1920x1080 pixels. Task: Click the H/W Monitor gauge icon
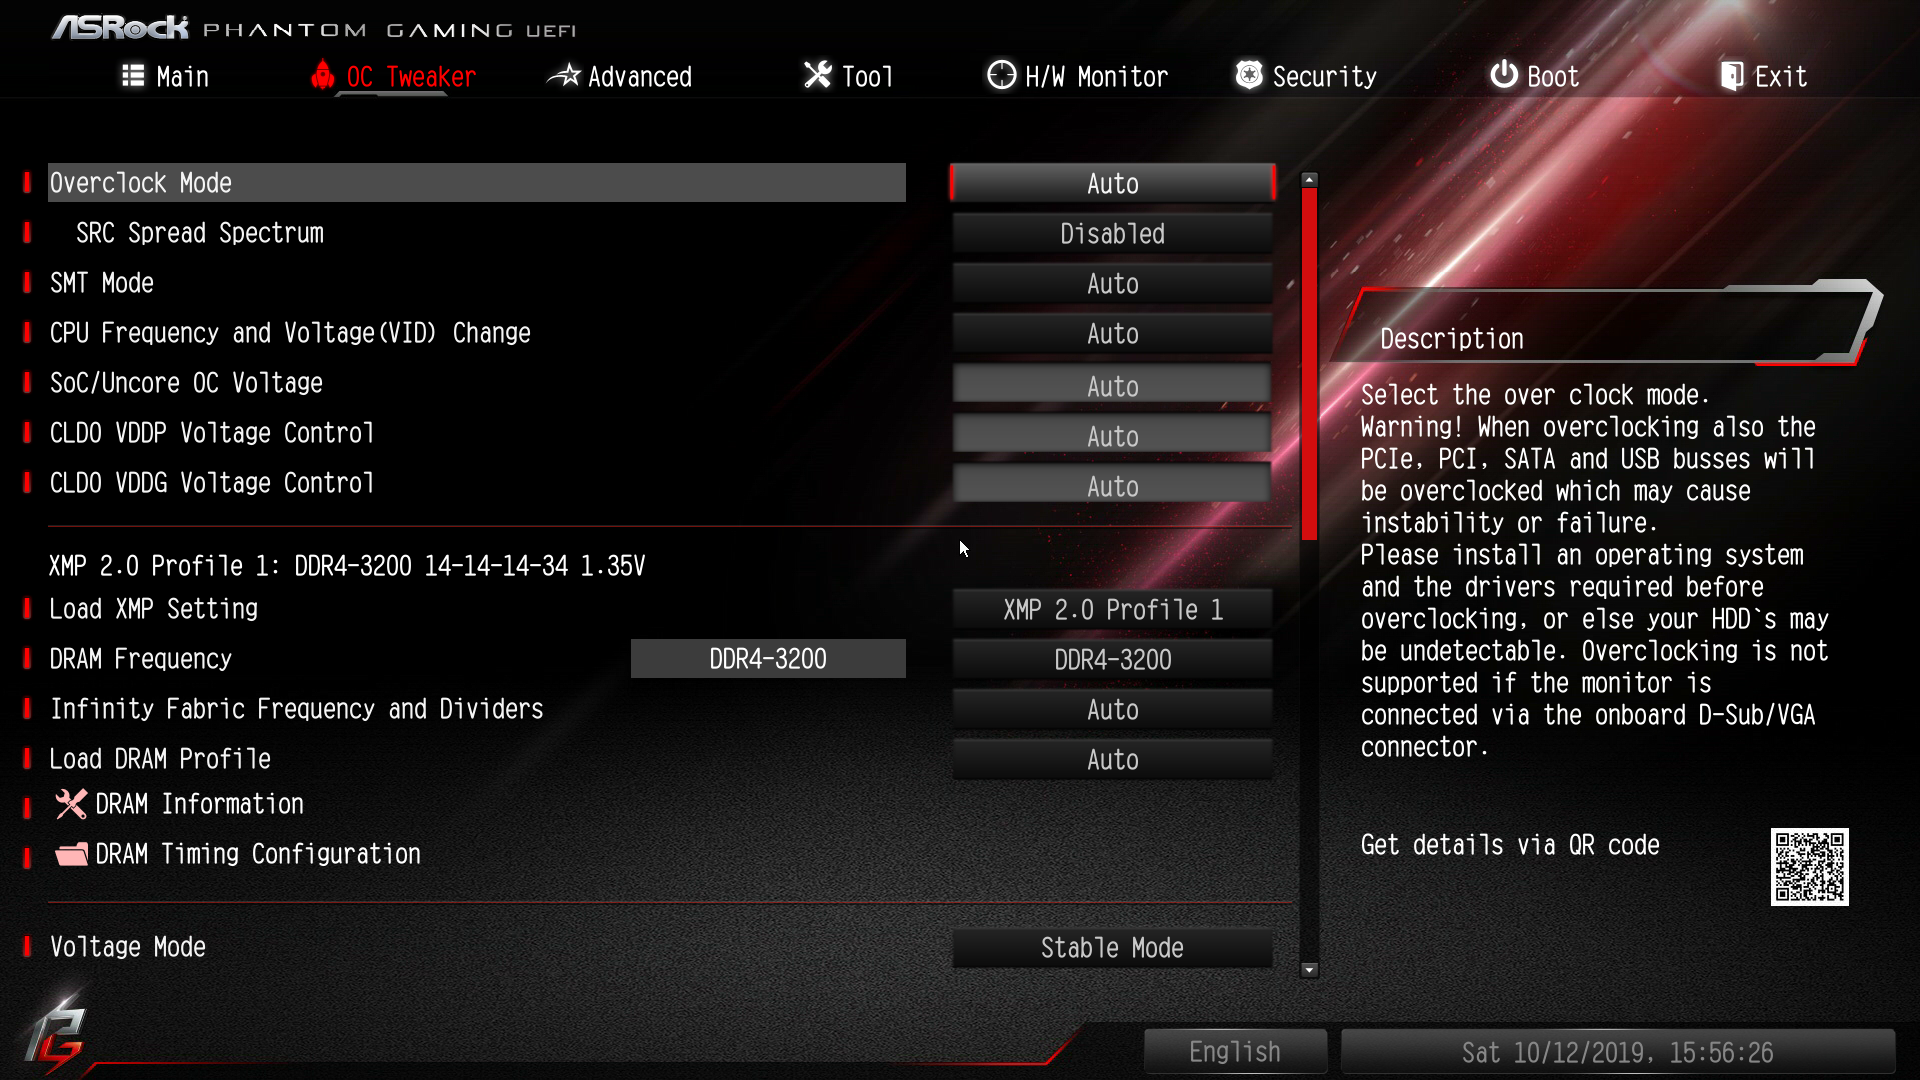tap(1001, 75)
